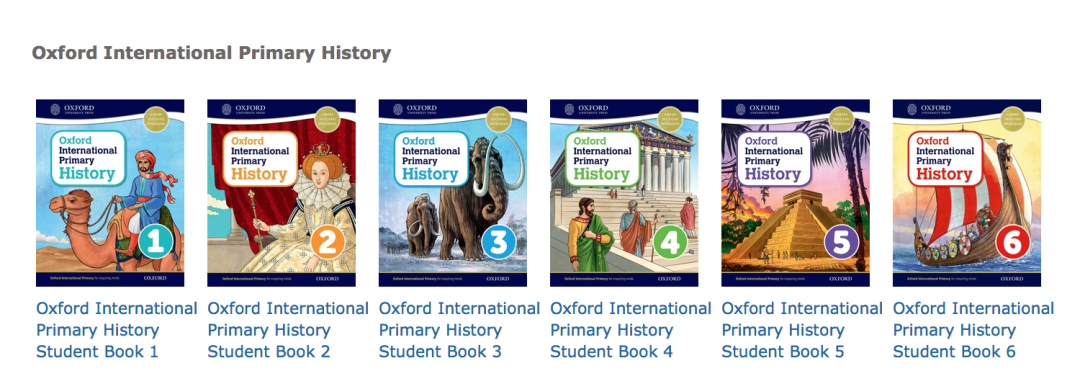Screen dimensions: 1080x389
Task: Click the Oxford International Primary History heading
Action: [211, 53]
